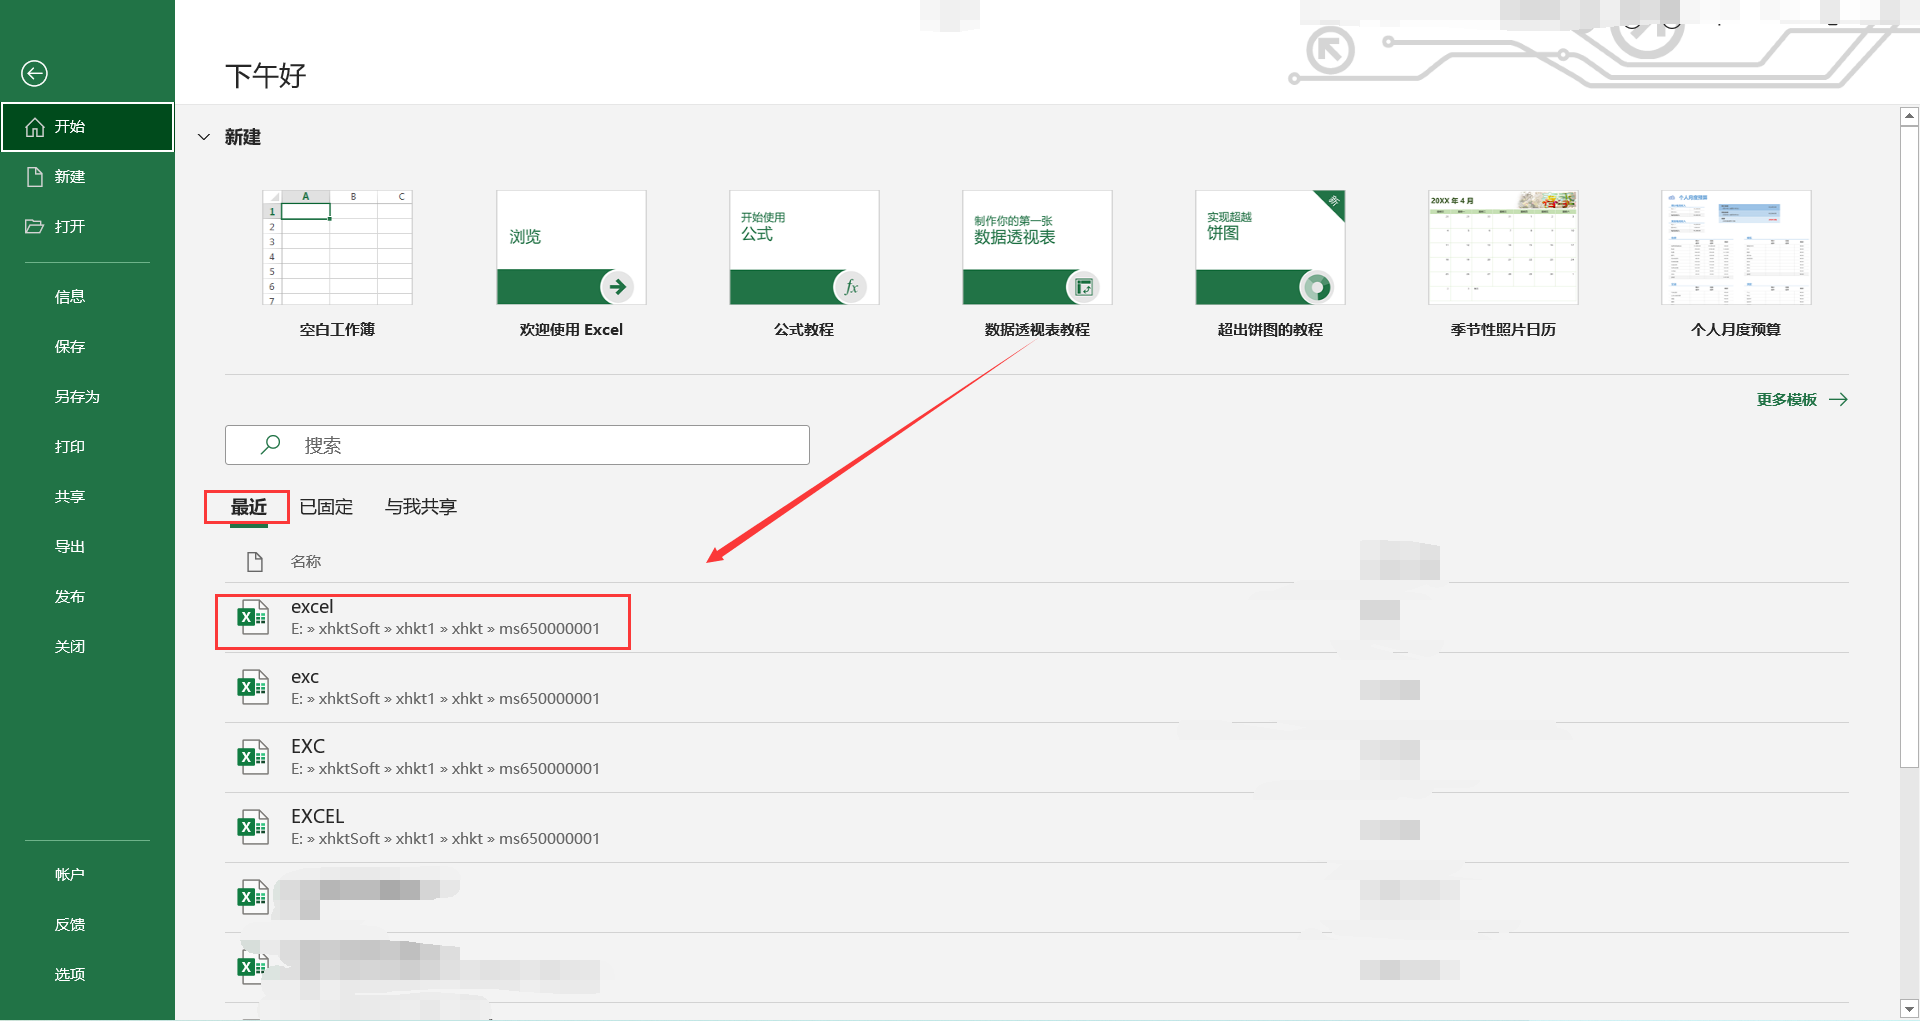1920x1021 pixels.
Task: Choose 关闭 in the sidebar
Action: 70,647
